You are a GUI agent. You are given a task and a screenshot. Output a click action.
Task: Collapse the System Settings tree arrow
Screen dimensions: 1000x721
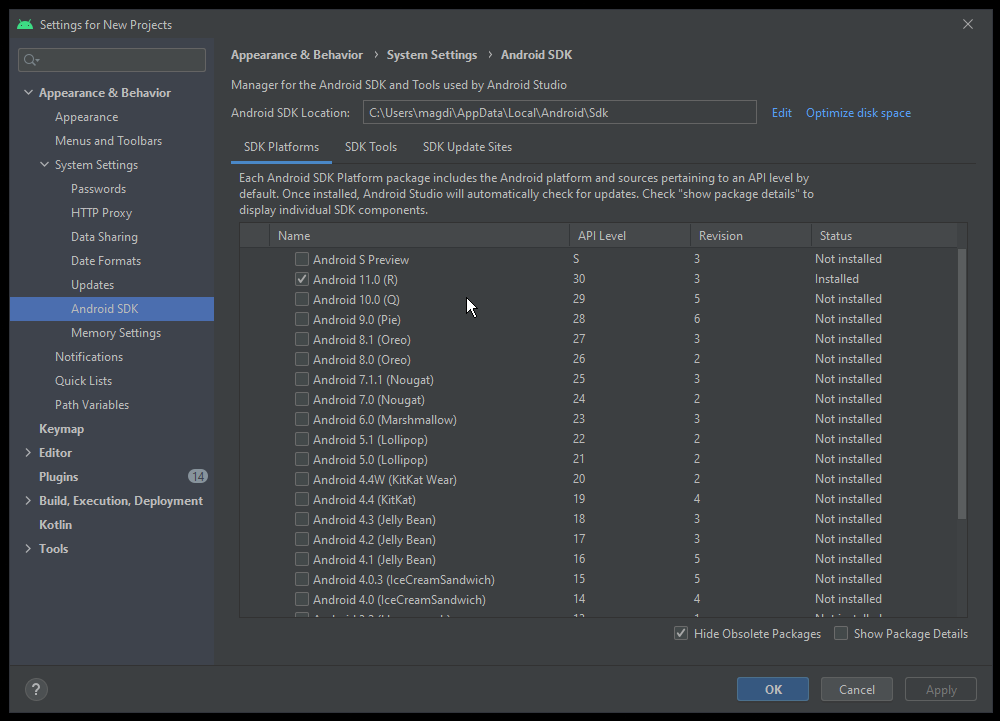point(44,164)
